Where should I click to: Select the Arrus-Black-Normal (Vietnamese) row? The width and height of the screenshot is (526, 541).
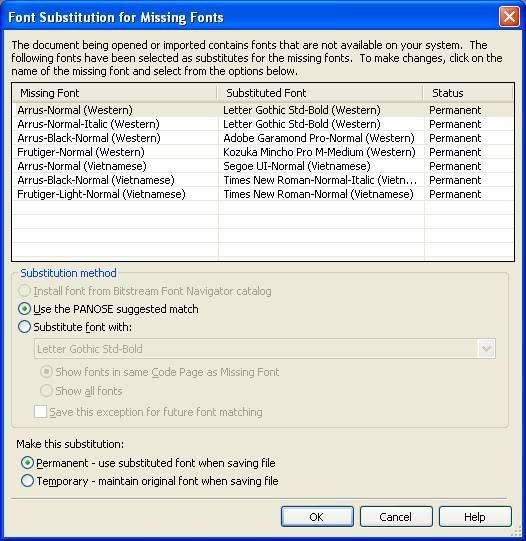click(x=263, y=180)
